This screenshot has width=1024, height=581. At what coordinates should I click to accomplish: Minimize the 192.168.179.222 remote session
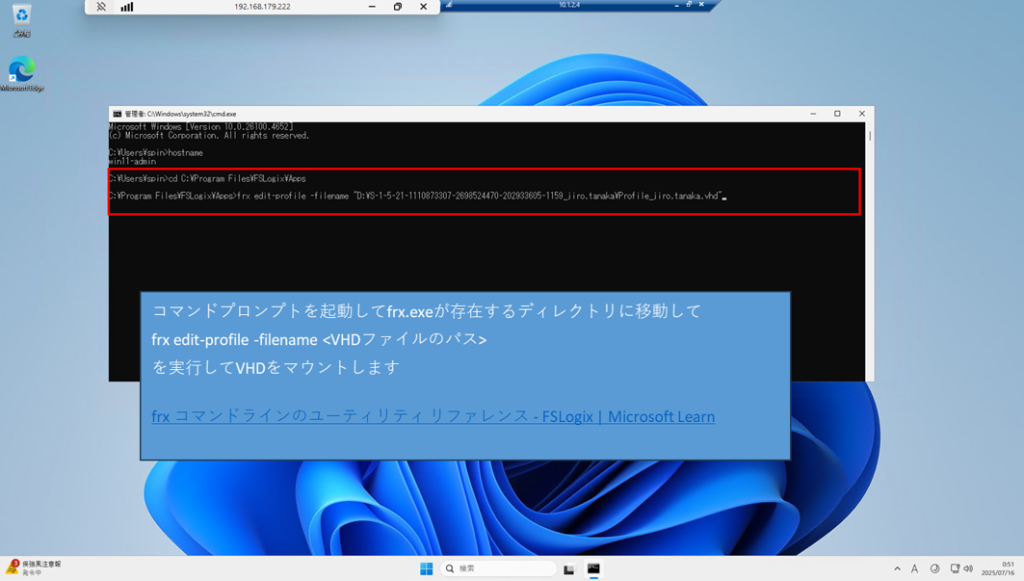[372, 7]
